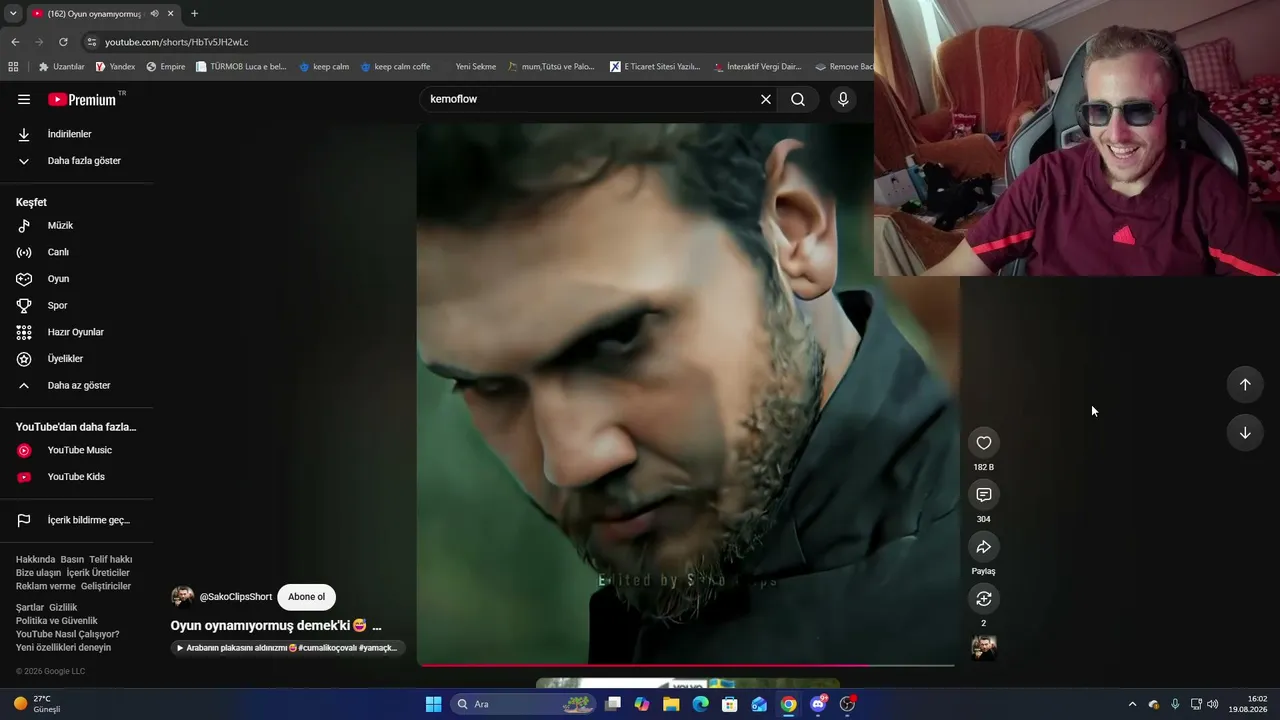The width and height of the screenshot is (1280, 720).
Task: Go to previous short with up arrow
Action: tap(1245, 385)
